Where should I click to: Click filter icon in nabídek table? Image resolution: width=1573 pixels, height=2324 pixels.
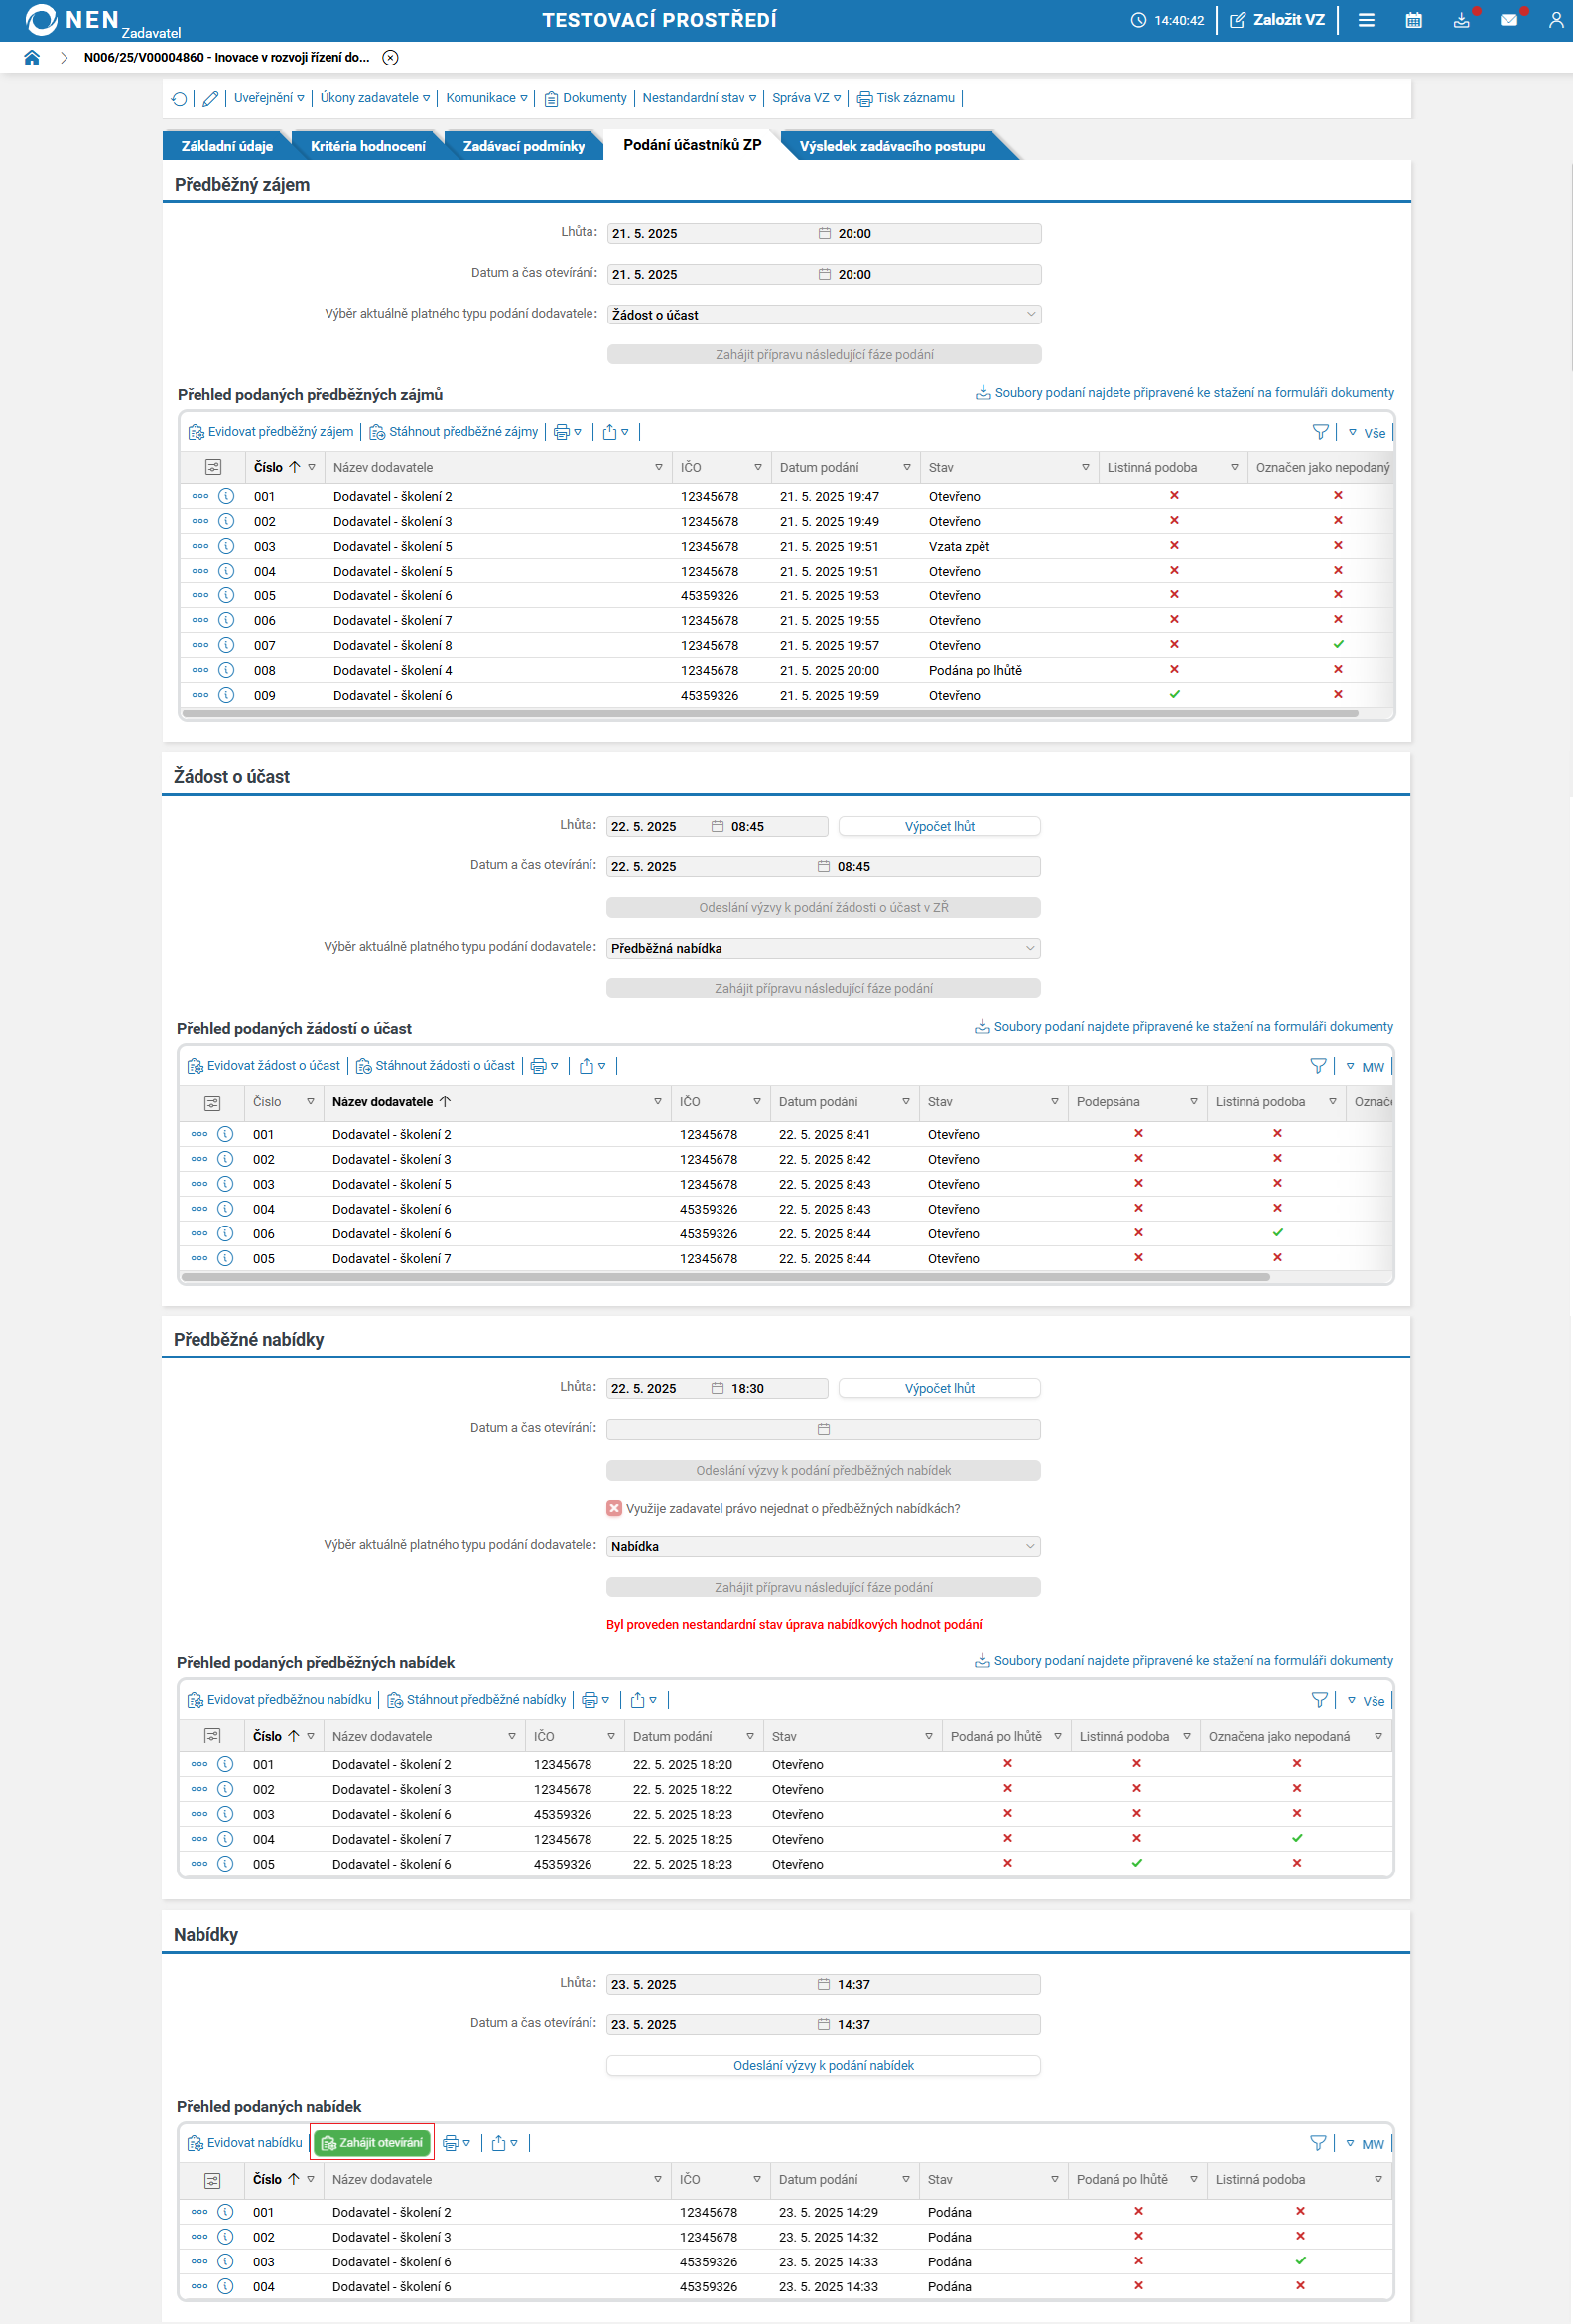click(x=1318, y=2143)
